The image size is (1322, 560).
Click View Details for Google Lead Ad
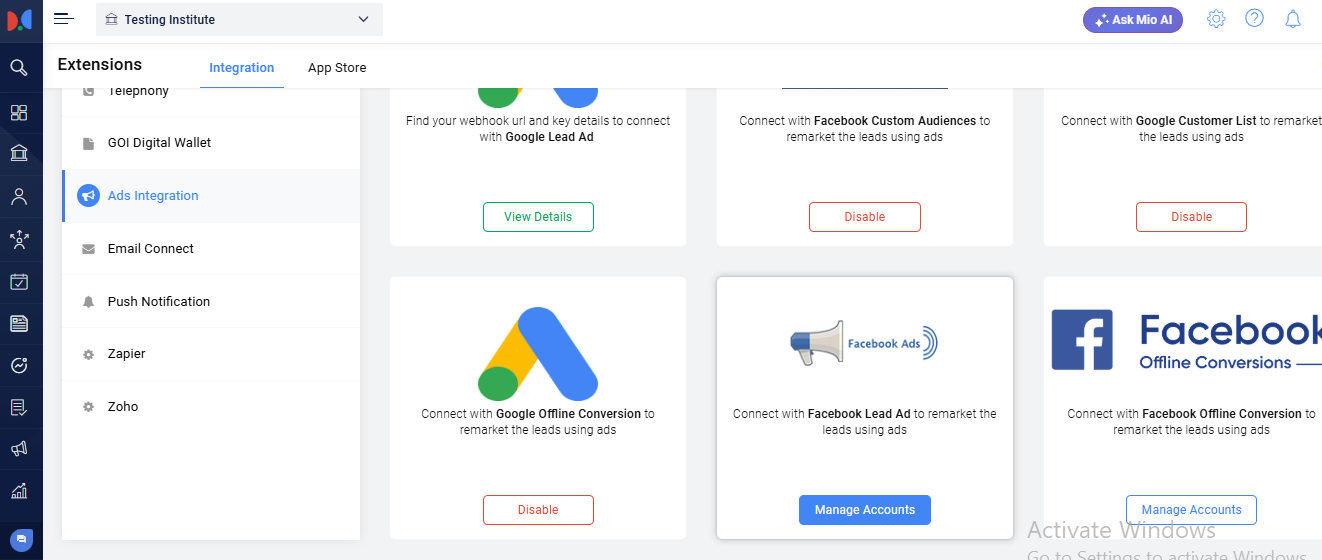coord(538,217)
